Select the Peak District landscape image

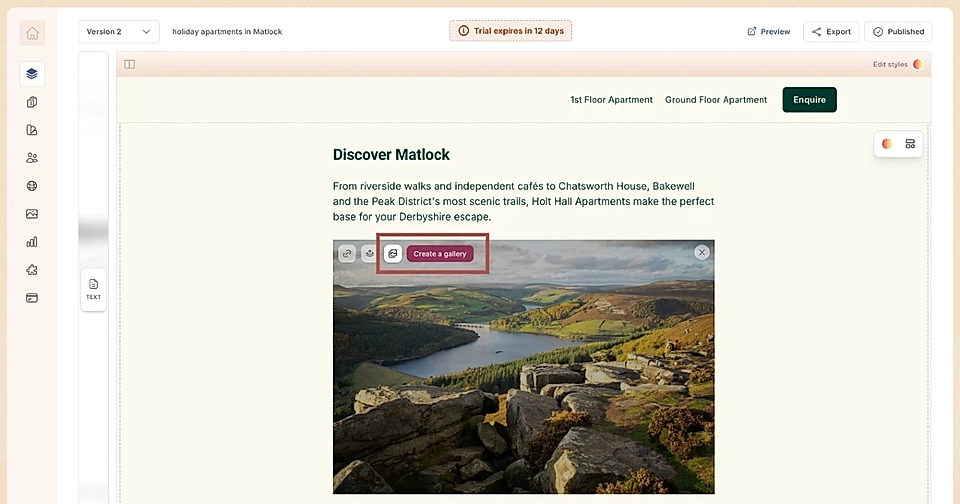coord(523,367)
